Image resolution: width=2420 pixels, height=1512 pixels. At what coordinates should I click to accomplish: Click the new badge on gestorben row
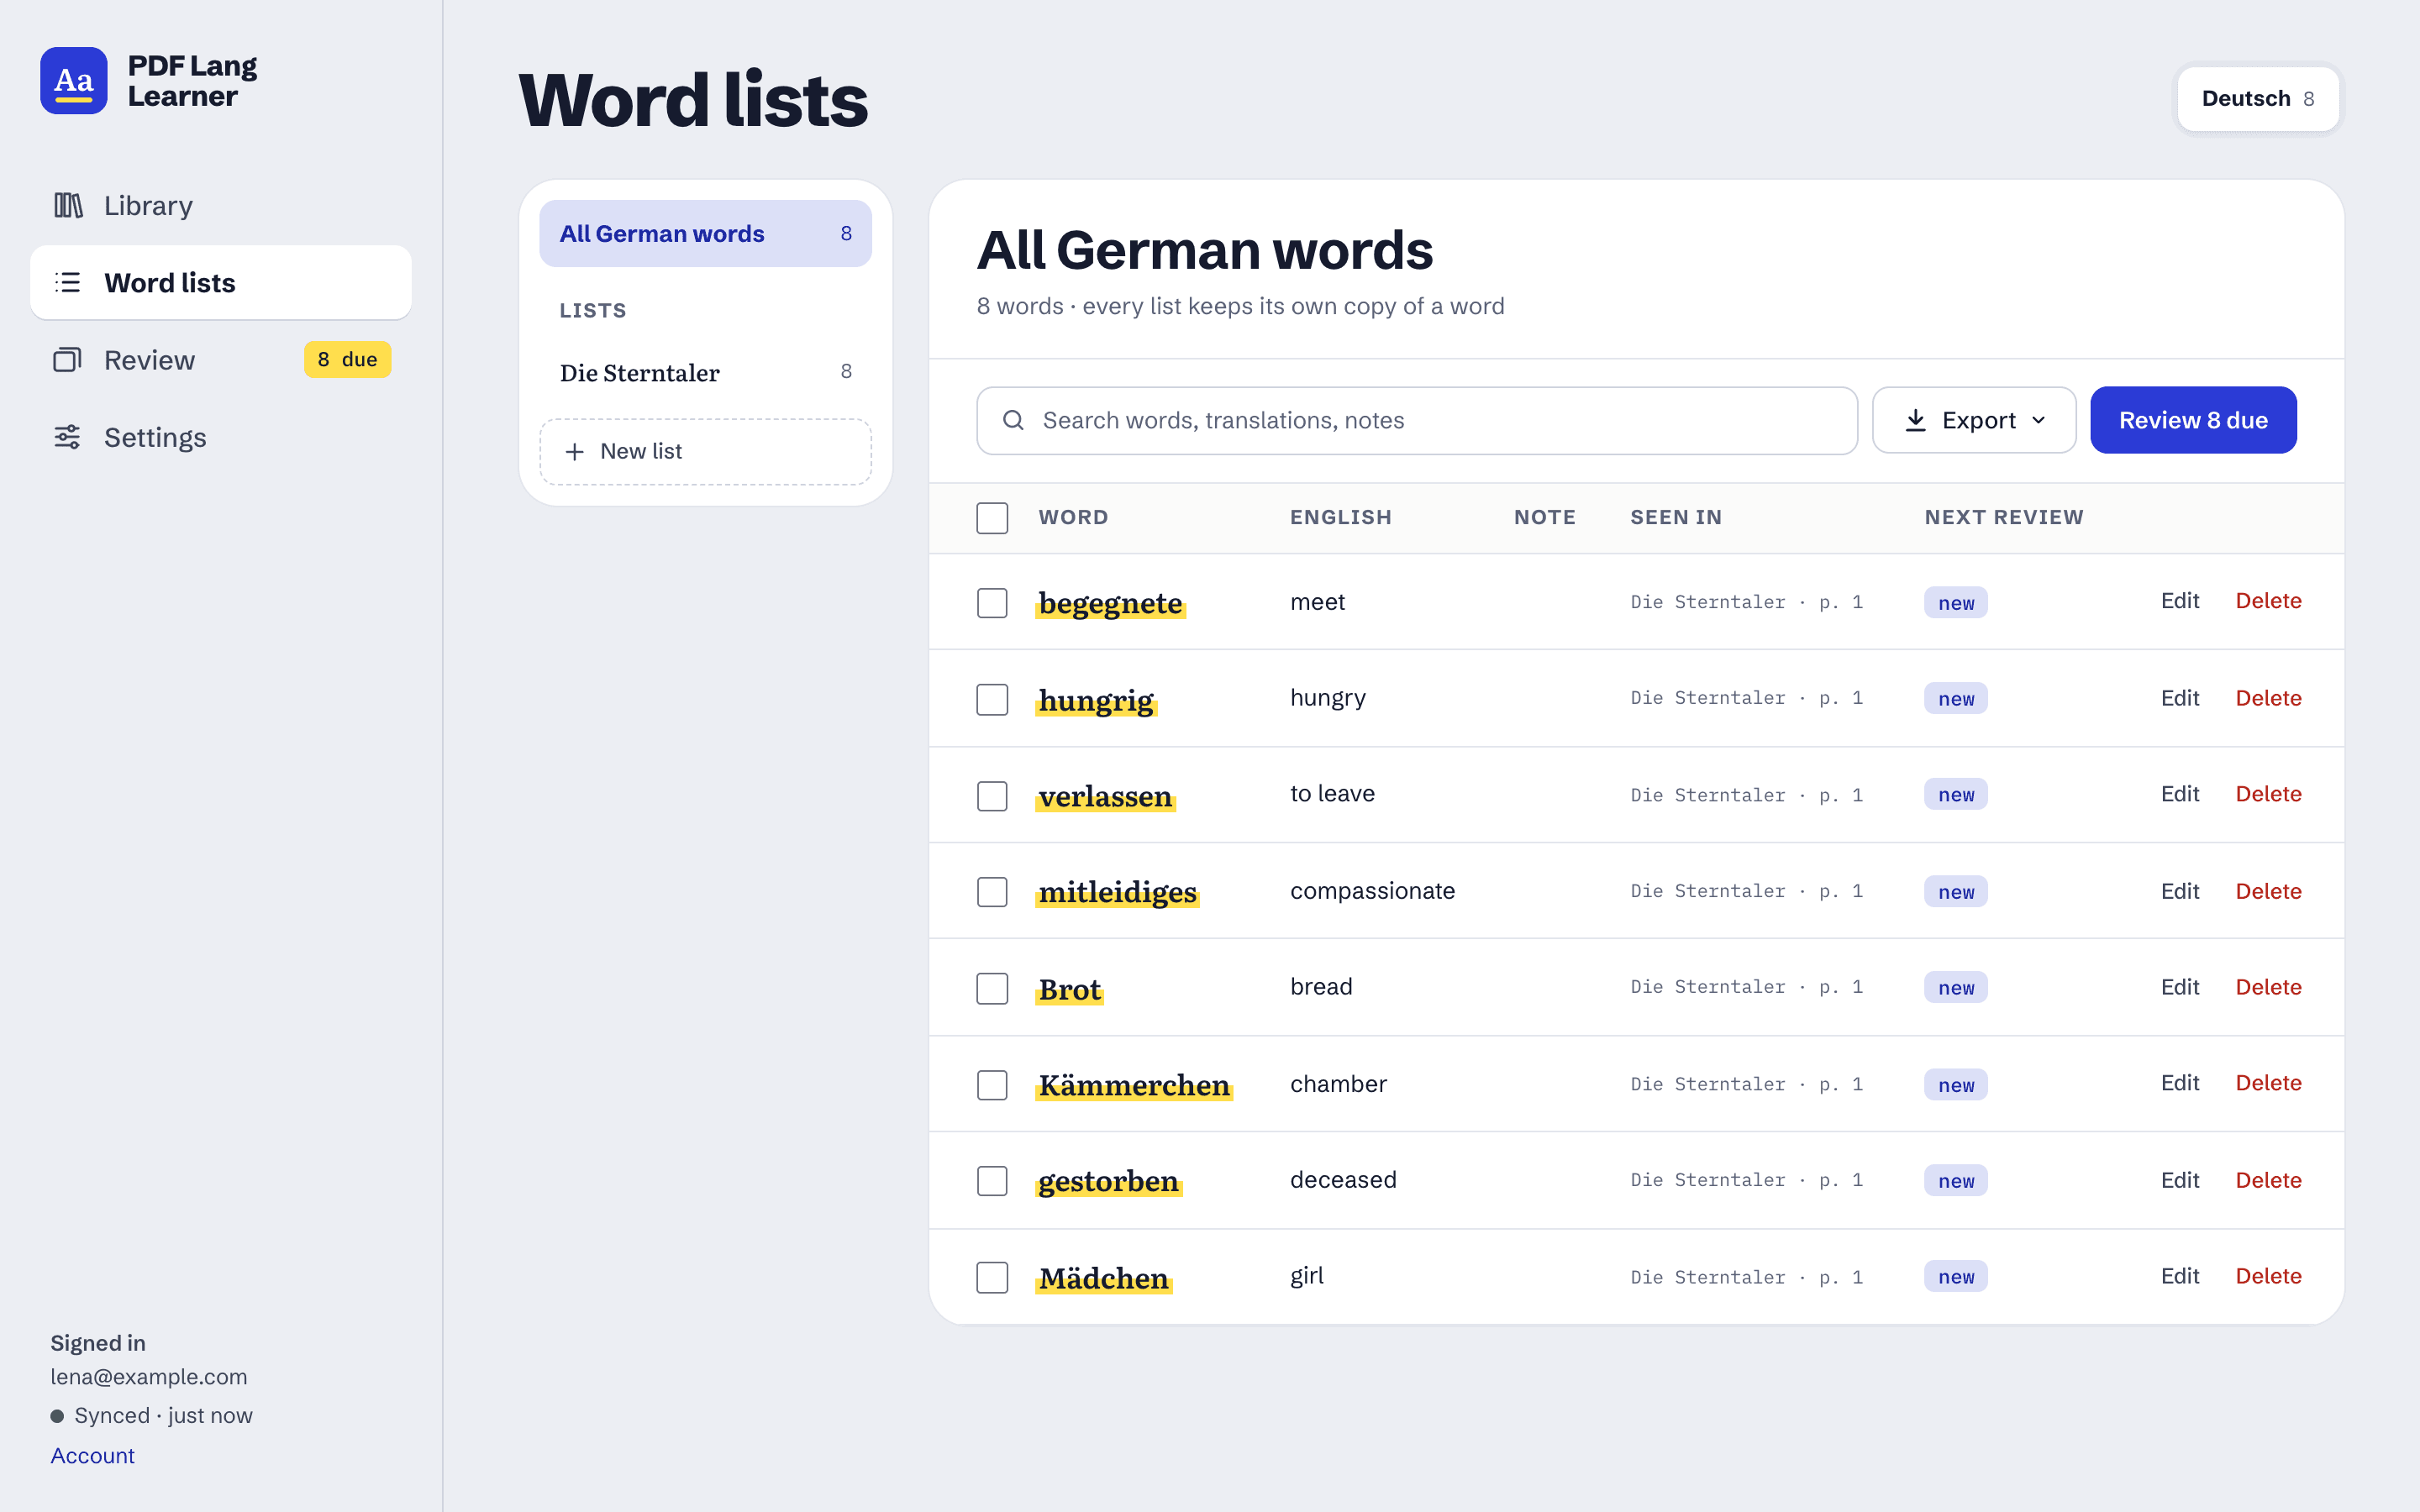[1956, 1181]
